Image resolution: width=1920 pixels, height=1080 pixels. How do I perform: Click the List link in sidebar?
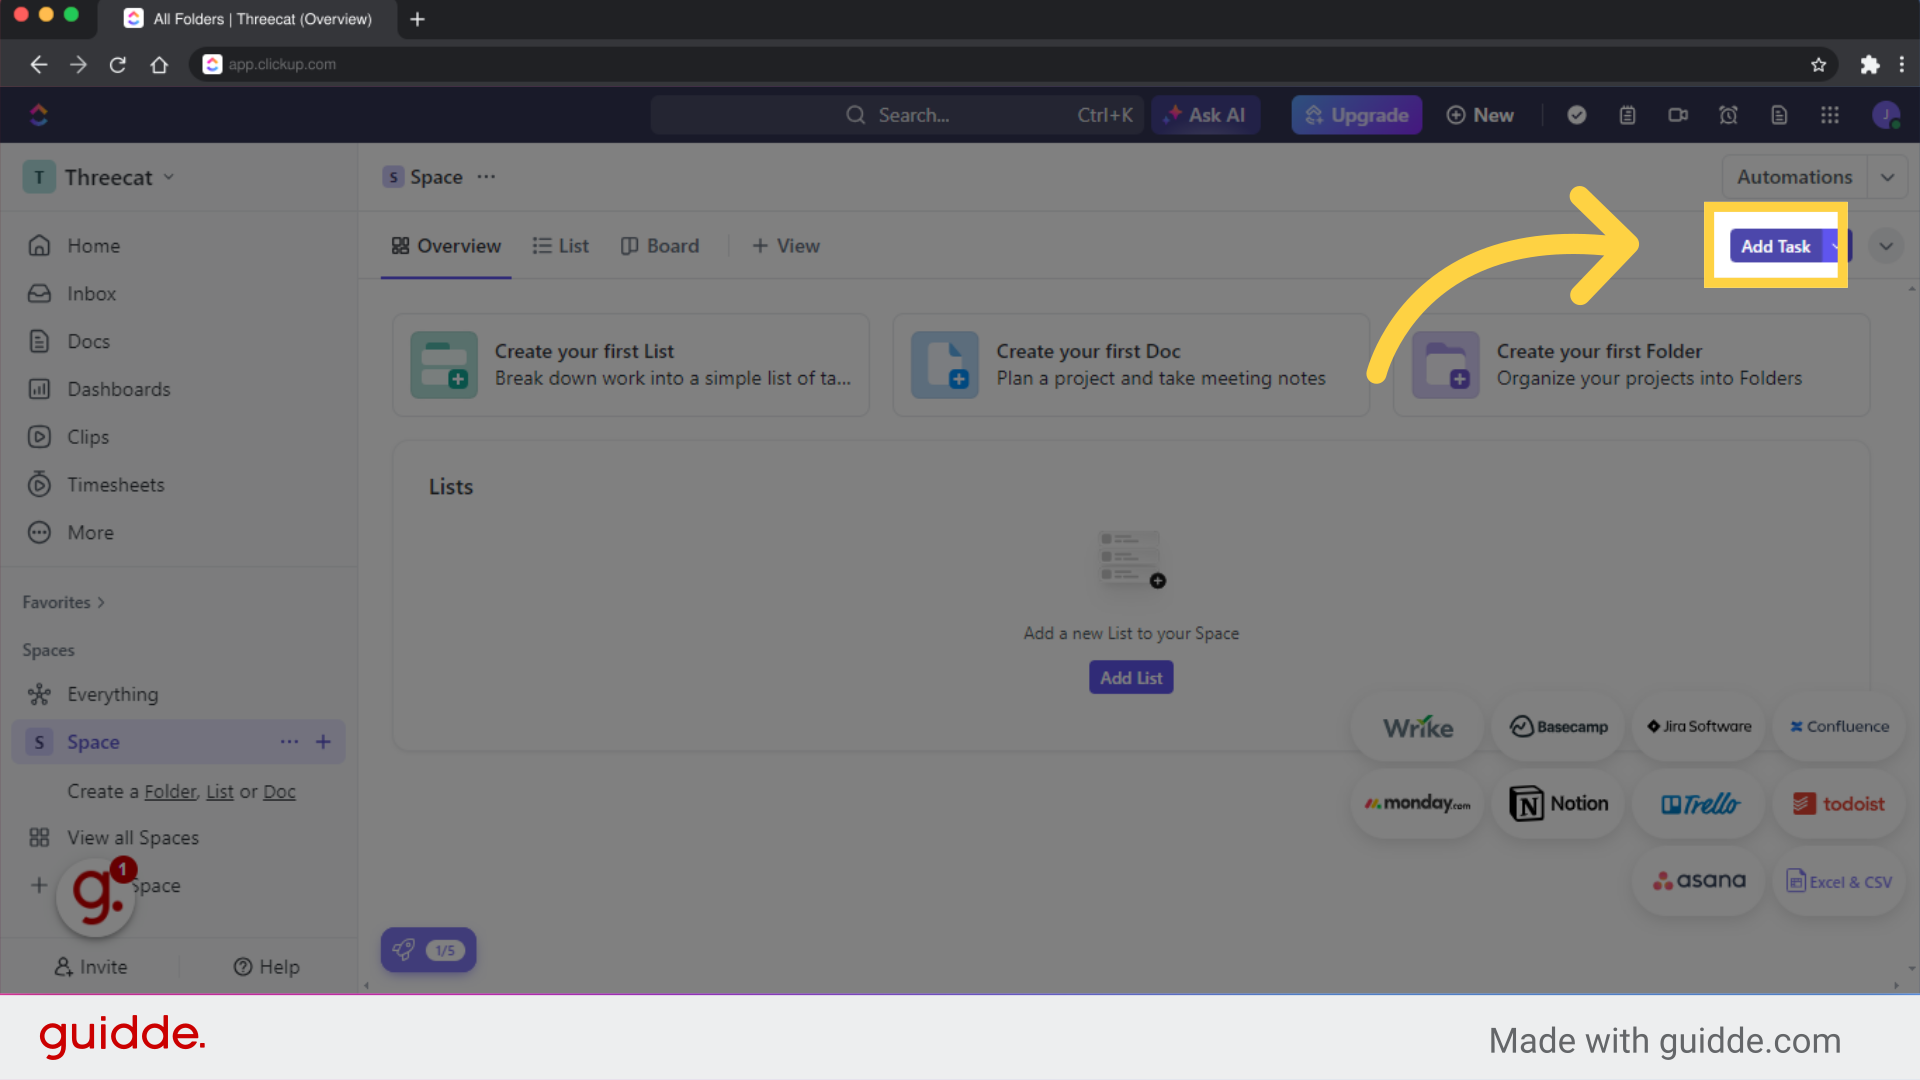220,792
